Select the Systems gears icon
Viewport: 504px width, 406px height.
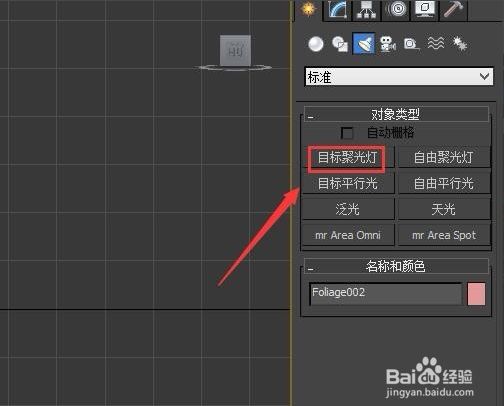pos(460,44)
